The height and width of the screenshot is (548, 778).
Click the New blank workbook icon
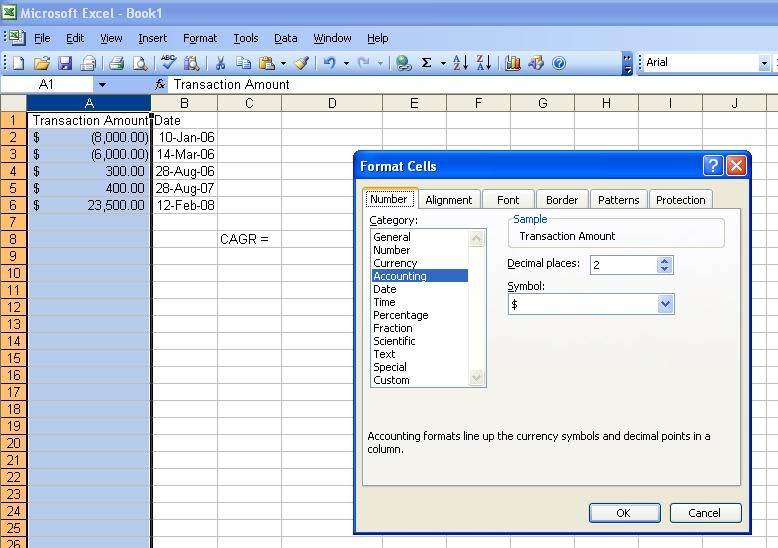[18, 63]
